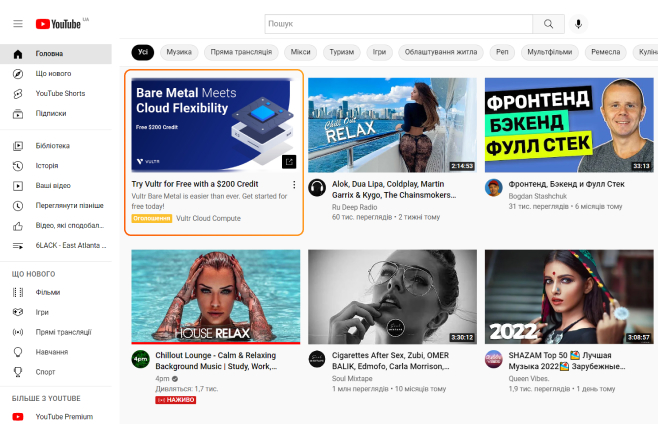
Task: Open the Queen Vibes channel name
Action: point(529,379)
